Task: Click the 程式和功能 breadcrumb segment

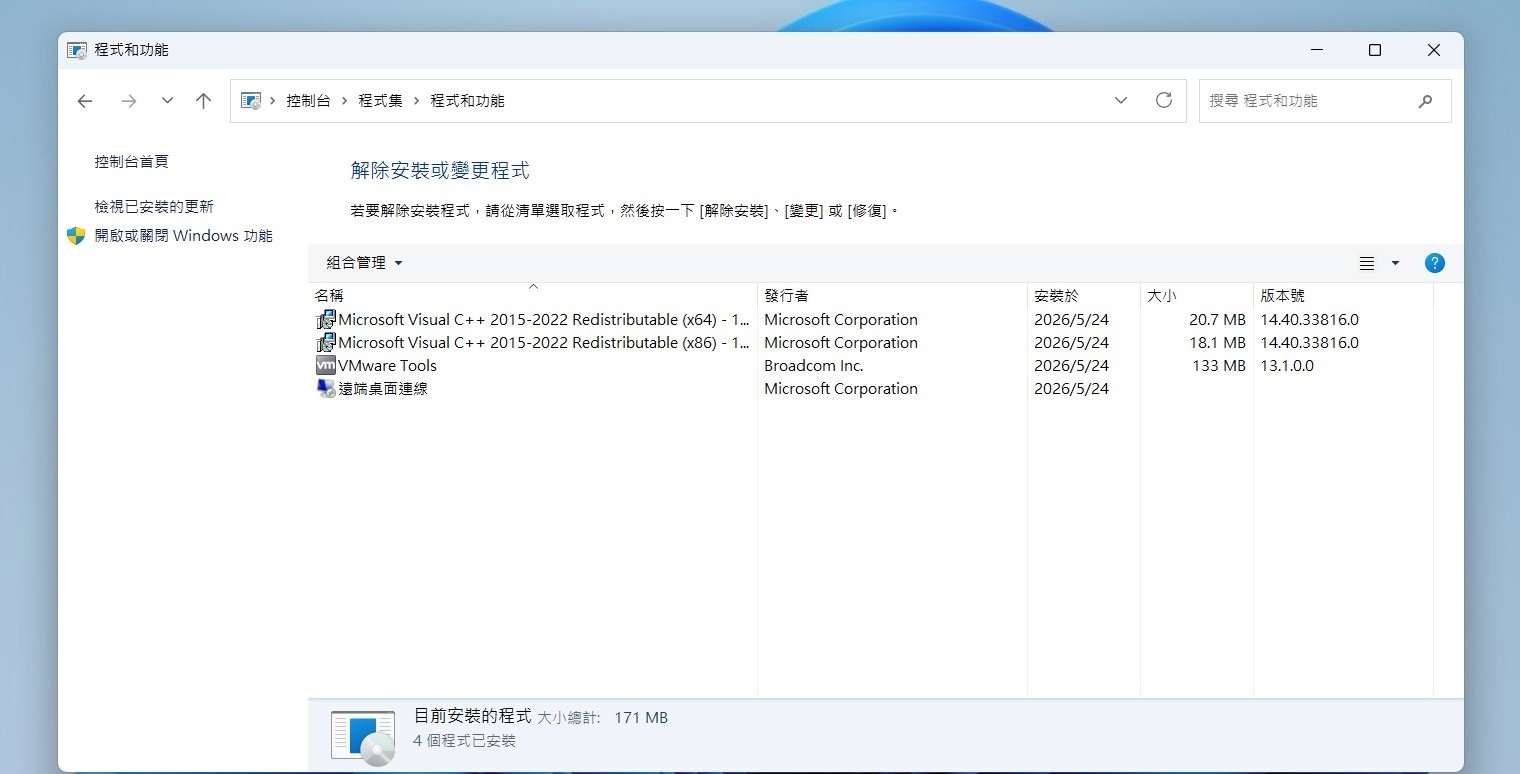Action: [x=467, y=101]
